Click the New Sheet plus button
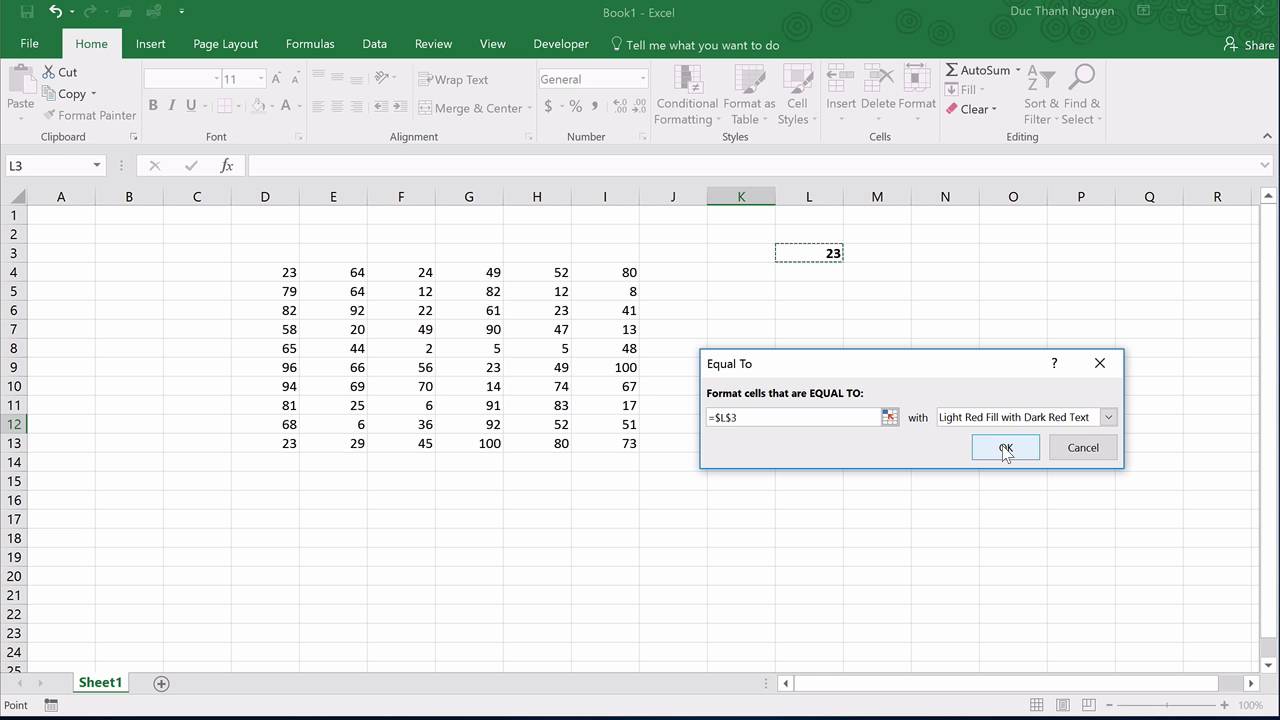The height and width of the screenshot is (720, 1280). pyautogui.click(x=161, y=683)
